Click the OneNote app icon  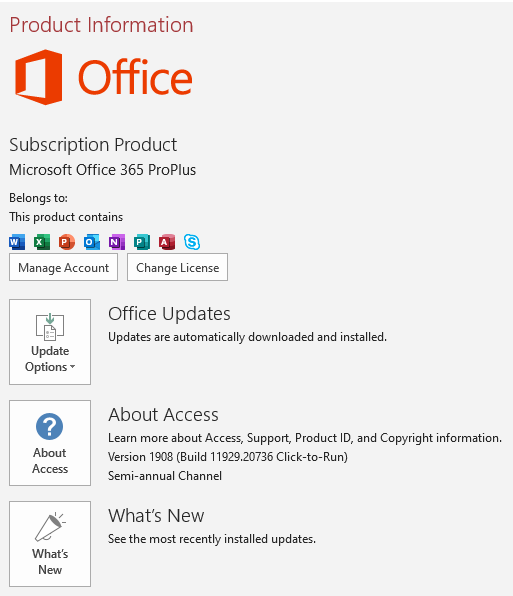117,242
